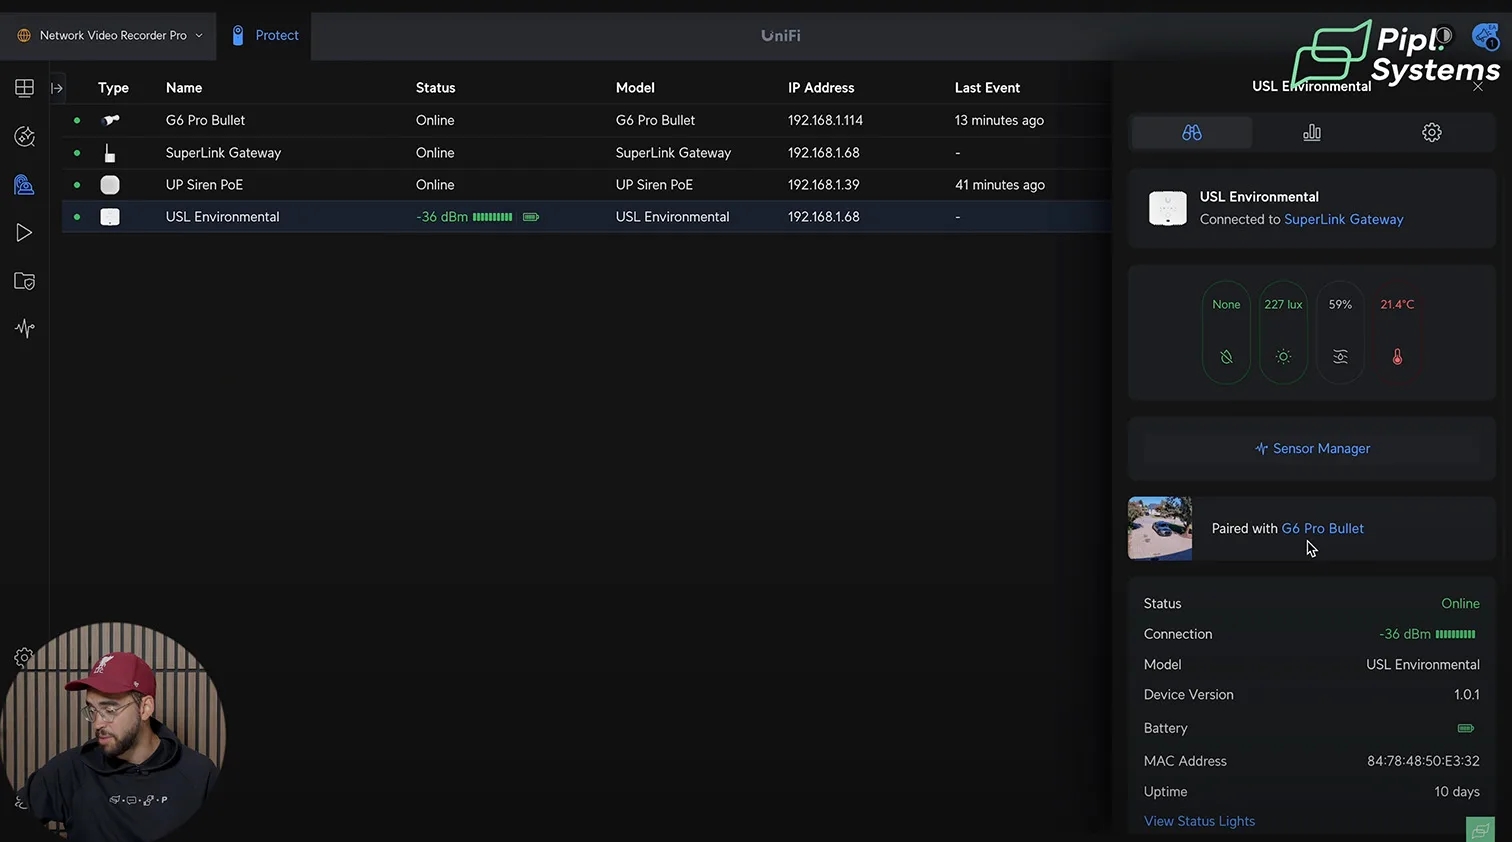Open the settings gear in left sidebar

point(23,657)
